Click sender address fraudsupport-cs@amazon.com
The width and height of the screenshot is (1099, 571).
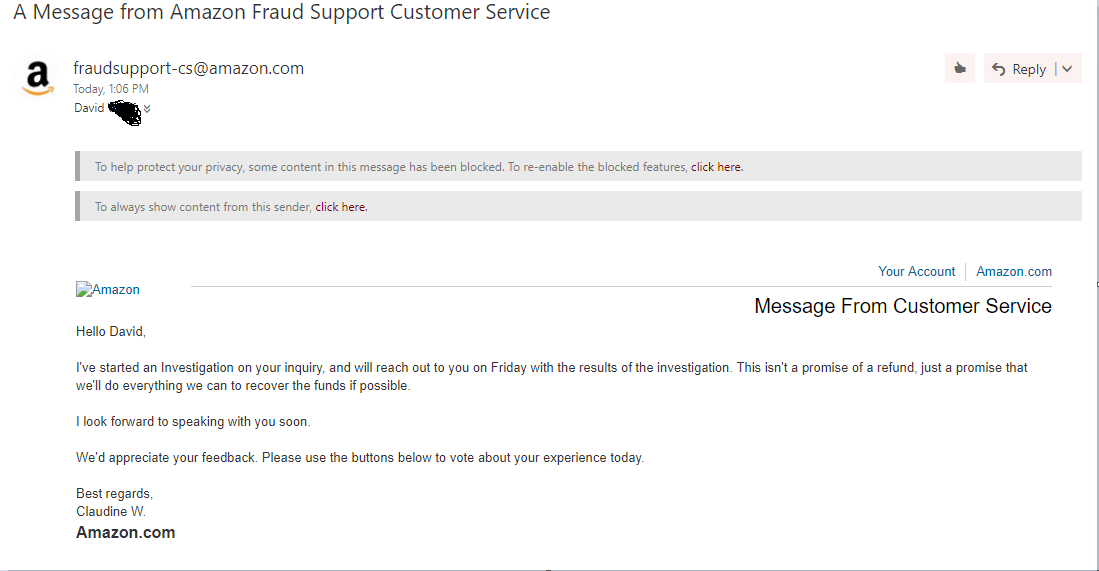pos(189,68)
